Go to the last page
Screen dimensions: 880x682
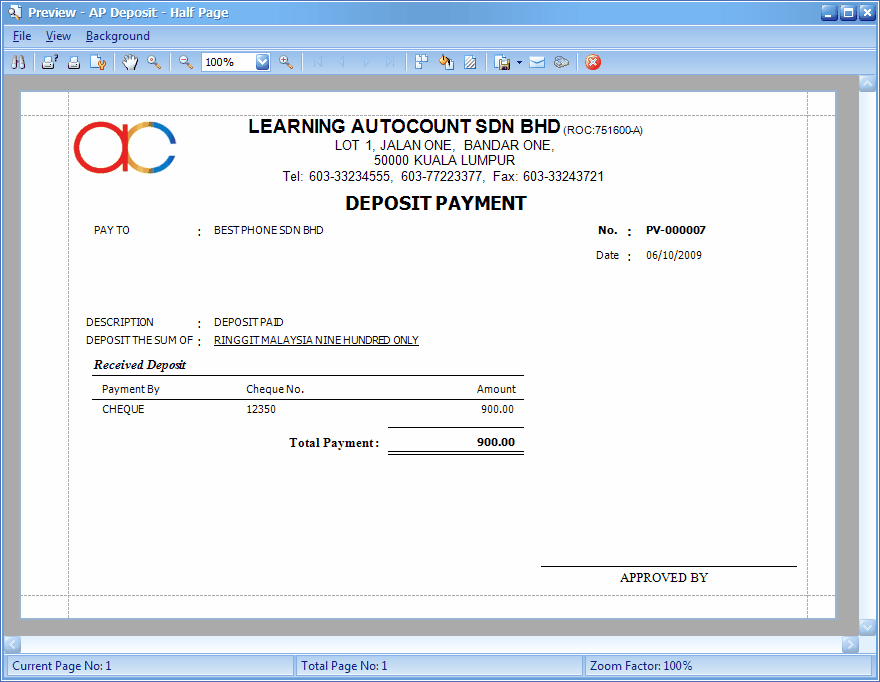390,62
